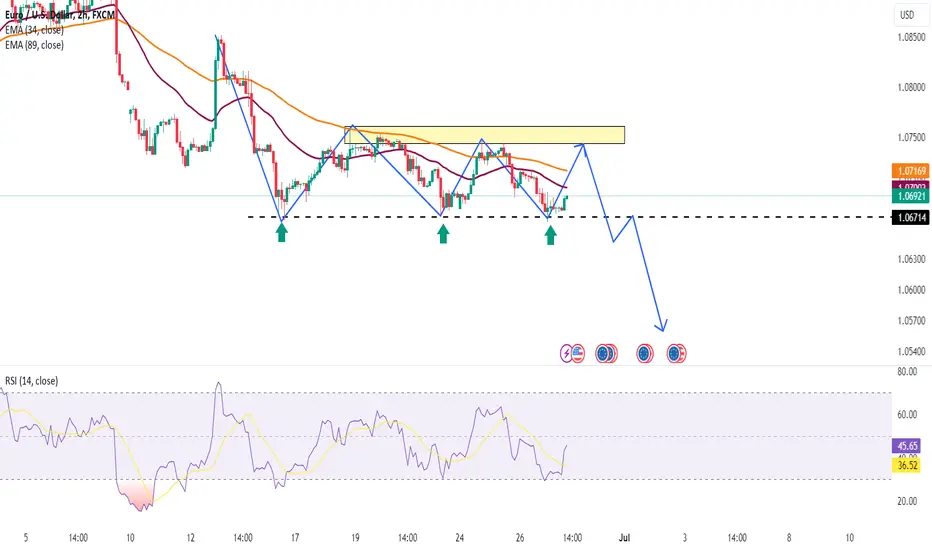Select the EMA (34, close) indicator legend
932x550 pixels.
click(34, 30)
